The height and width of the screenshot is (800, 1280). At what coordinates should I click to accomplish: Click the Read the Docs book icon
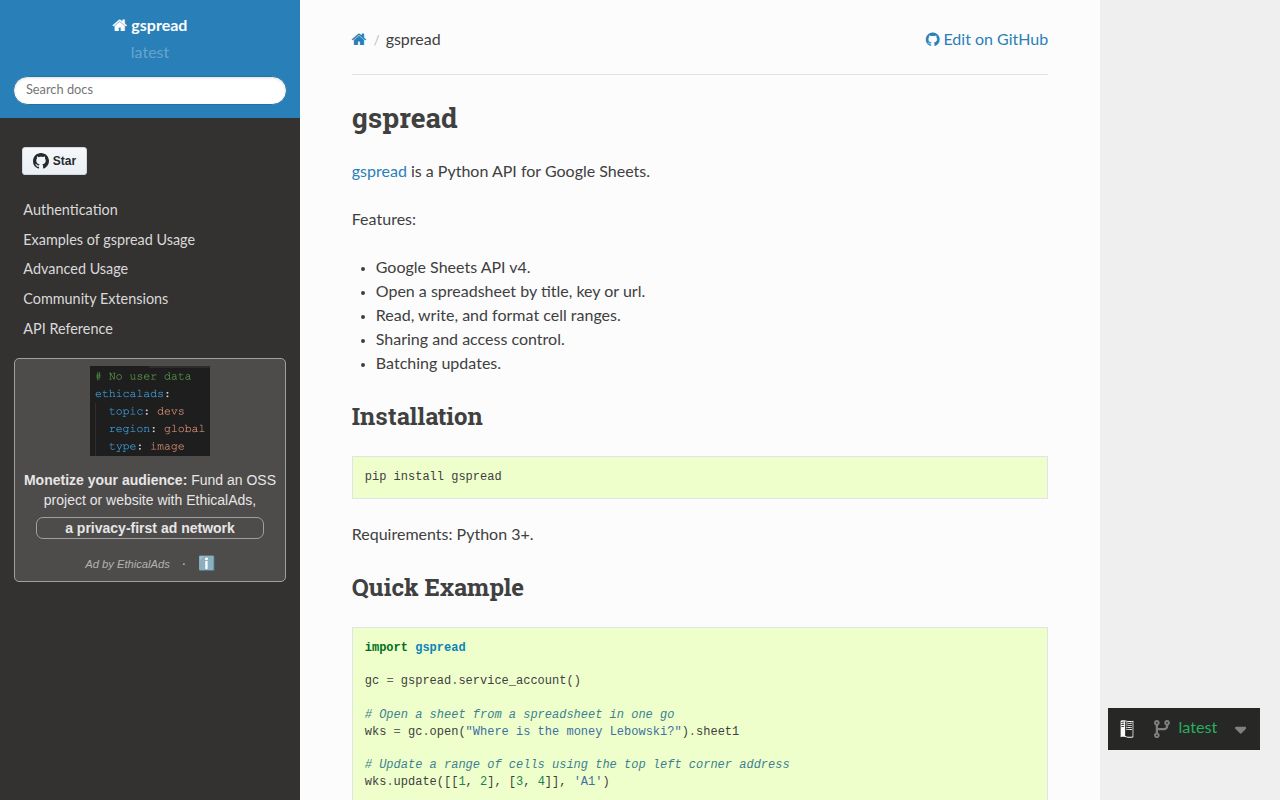[x=1127, y=729]
